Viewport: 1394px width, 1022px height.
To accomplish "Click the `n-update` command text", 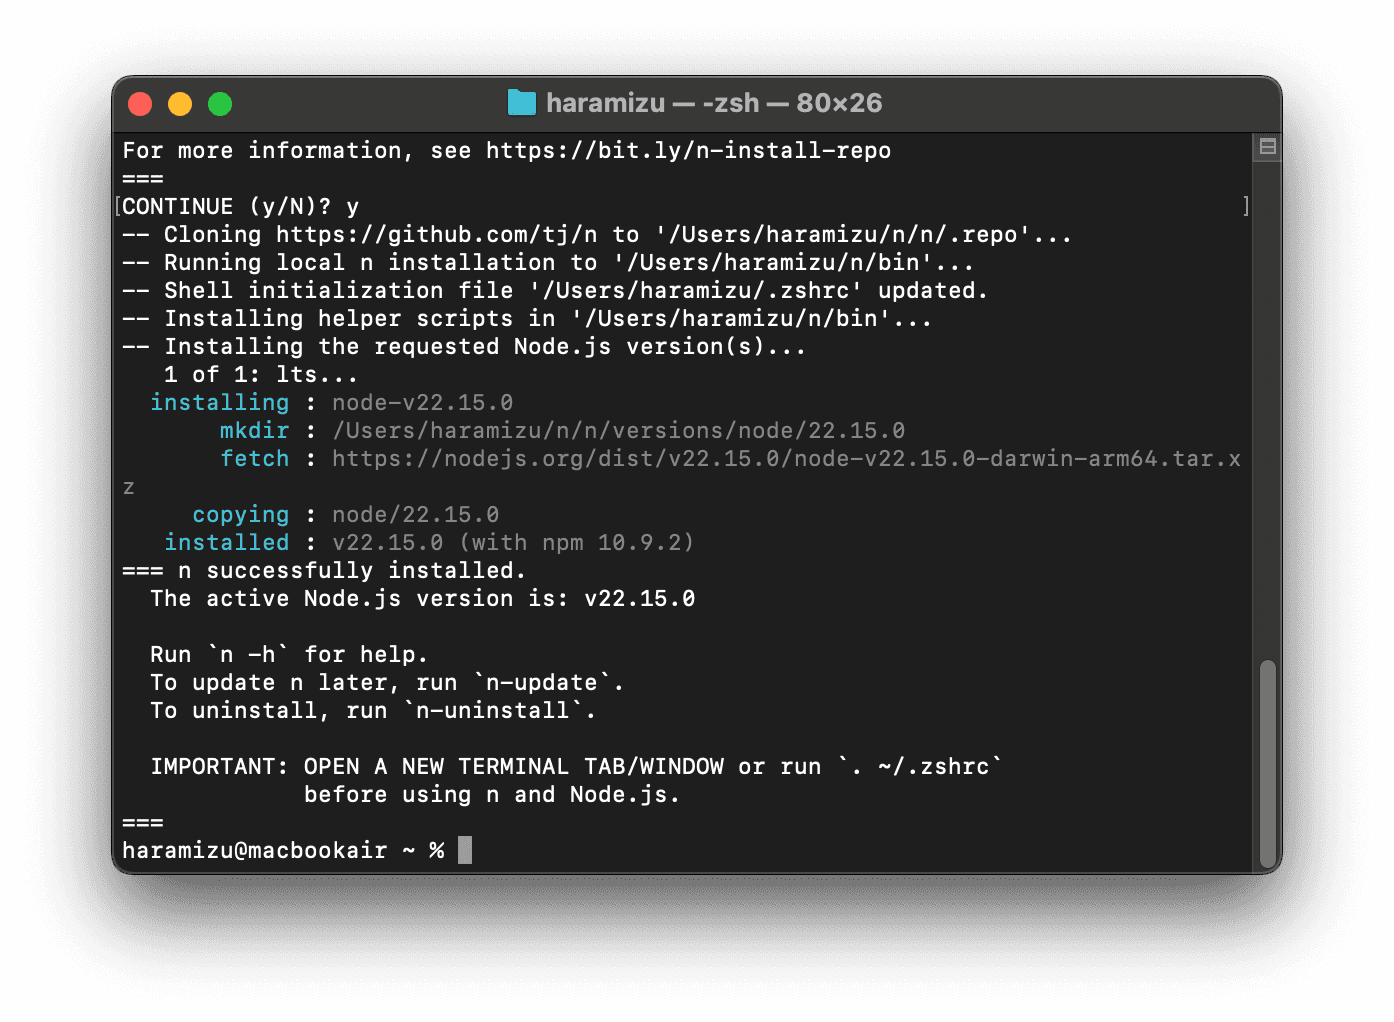I will click(548, 683).
